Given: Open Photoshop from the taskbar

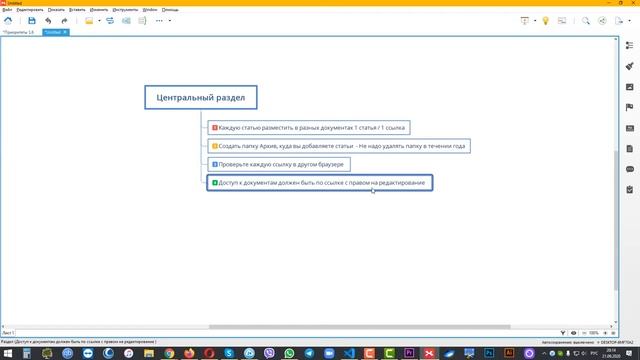Looking at the screenshot, I should 489,353.
